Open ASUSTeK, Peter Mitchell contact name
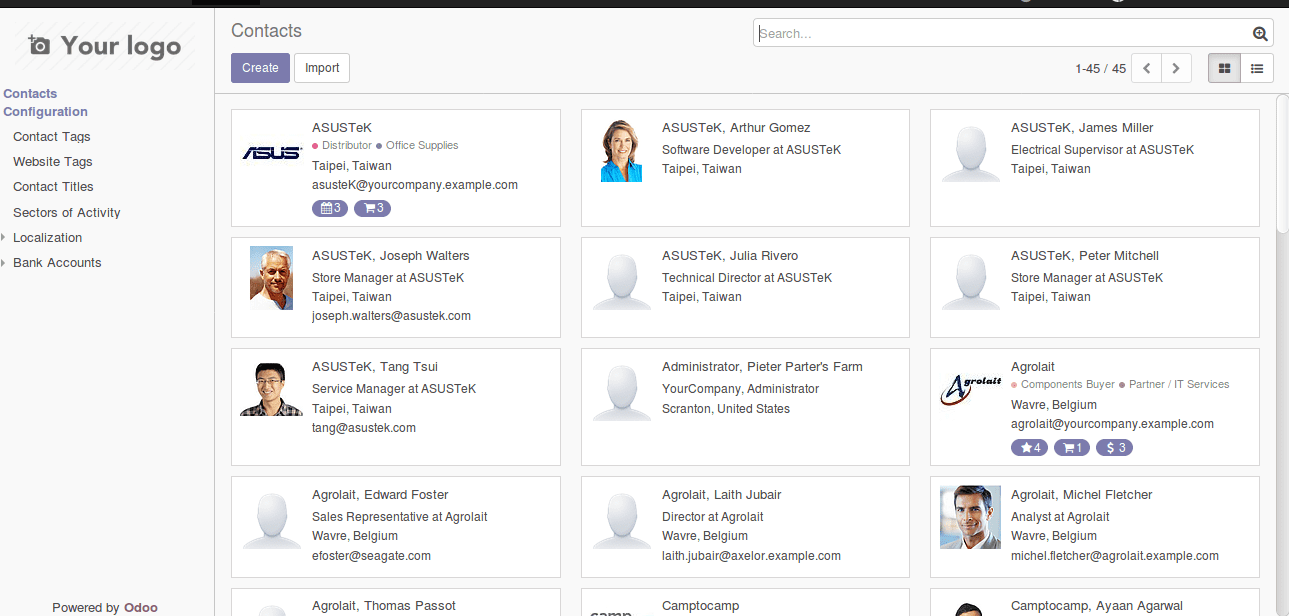Image resolution: width=1289 pixels, height=616 pixels. click(1085, 256)
